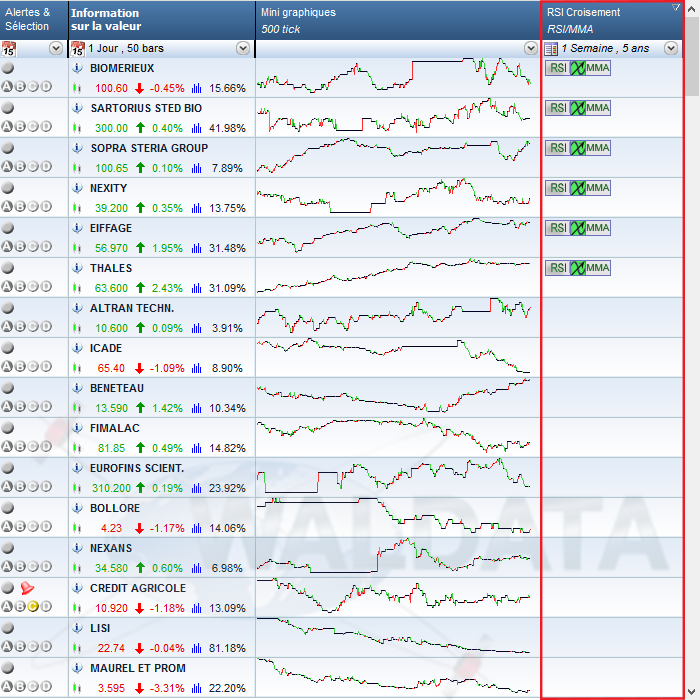Open the EIFFAGE stock name
Image resolution: width=700 pixels, height=700 pixels.
(x=111, y=228)
